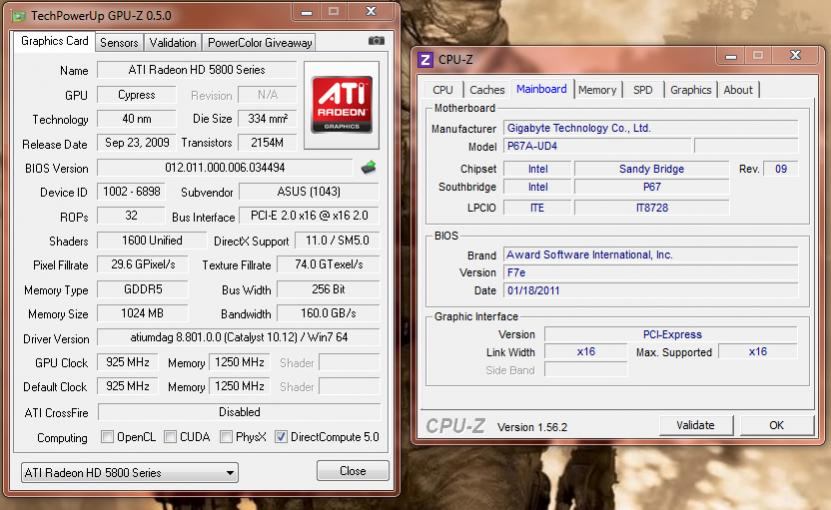This screenshot has width=831, height=510.
Task: Open the Graphics tab in CPU-Z
Action: coord(691,90)
